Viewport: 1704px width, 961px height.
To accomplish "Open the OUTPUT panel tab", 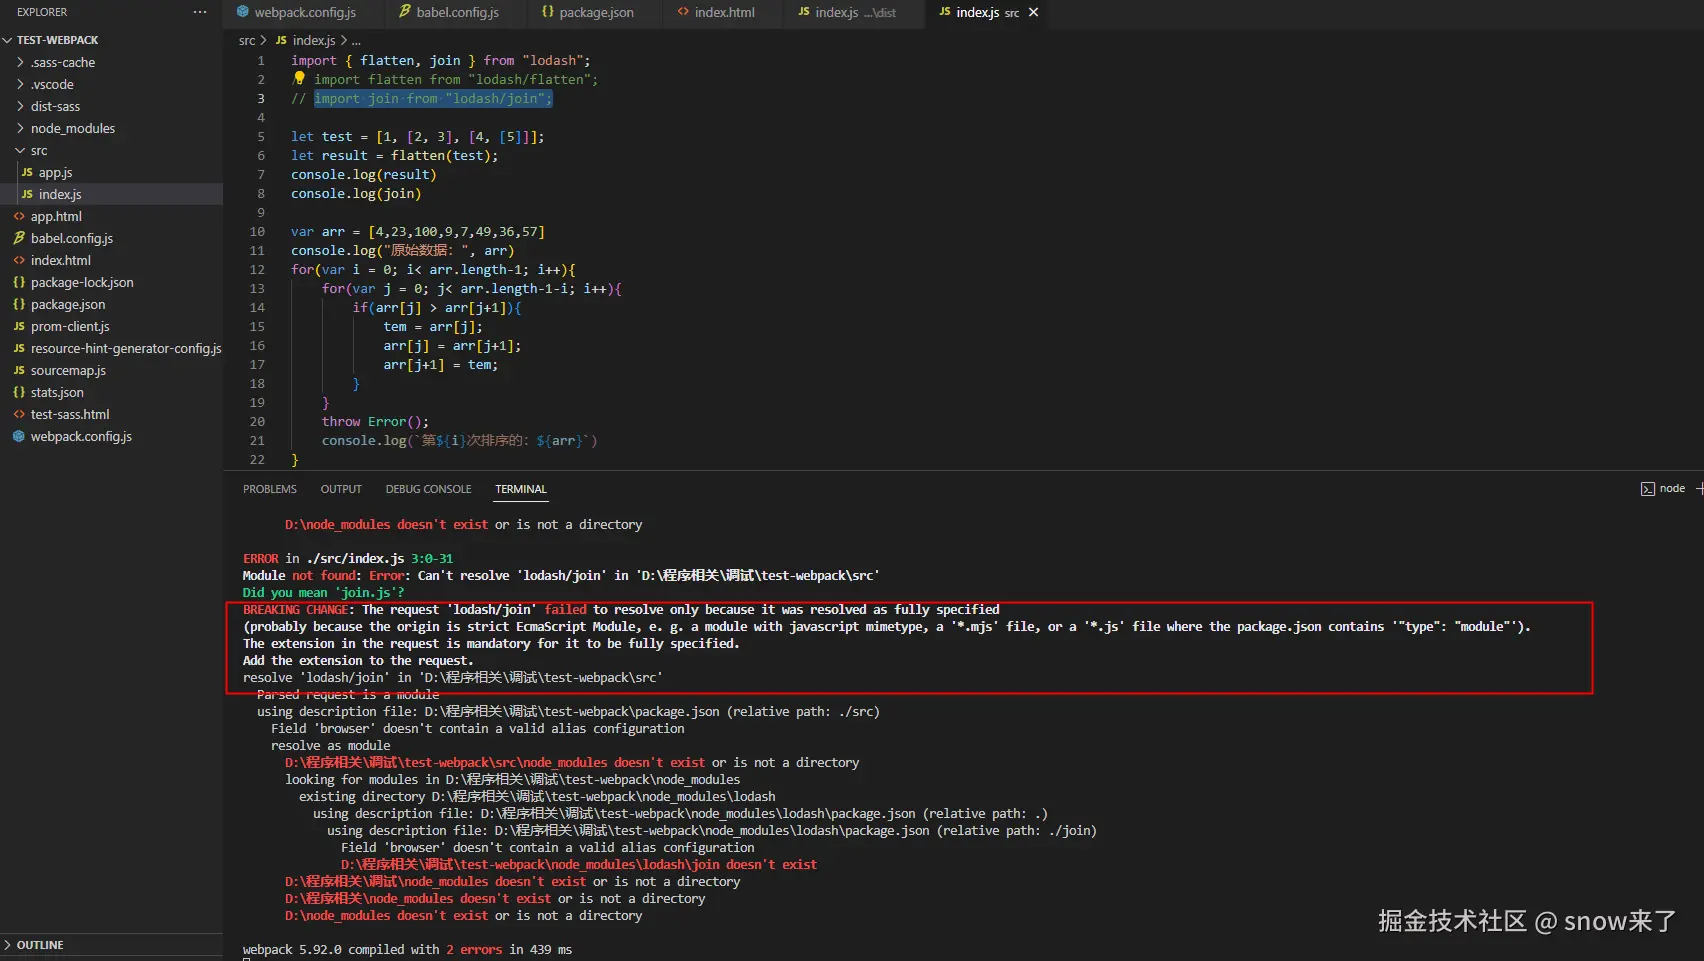I will click(341, 489).
